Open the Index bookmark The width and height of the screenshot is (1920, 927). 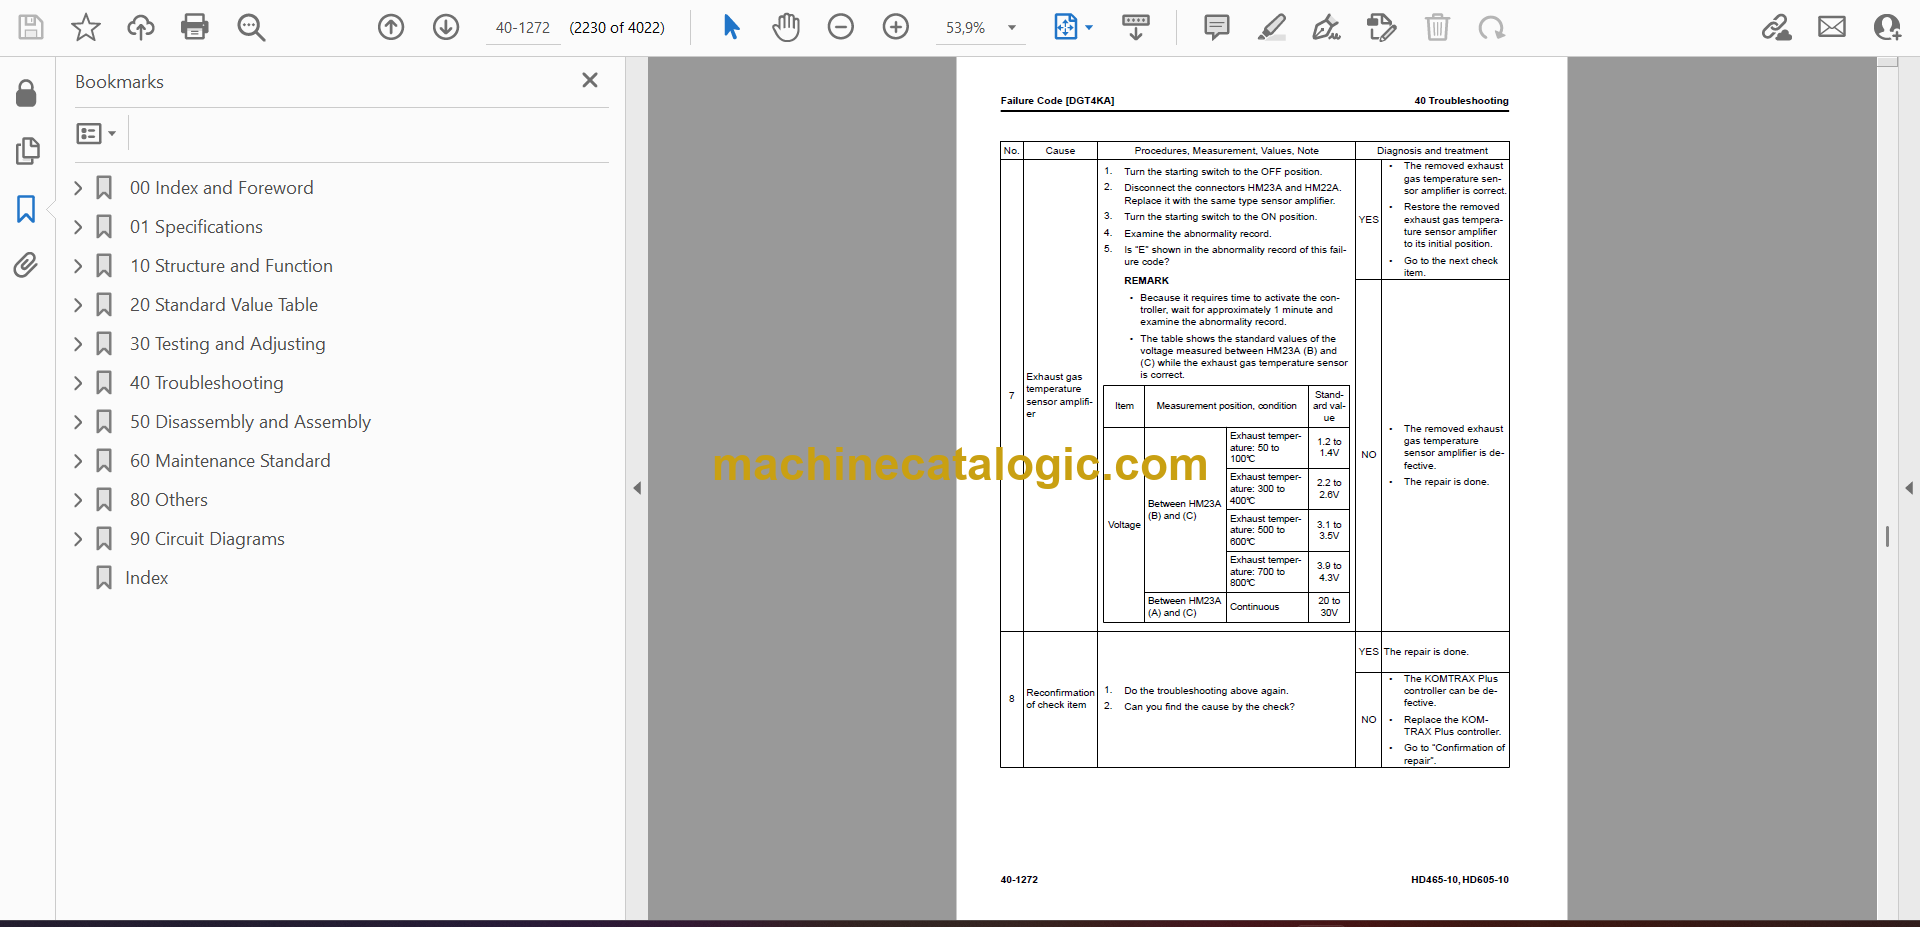click(146, 577)
